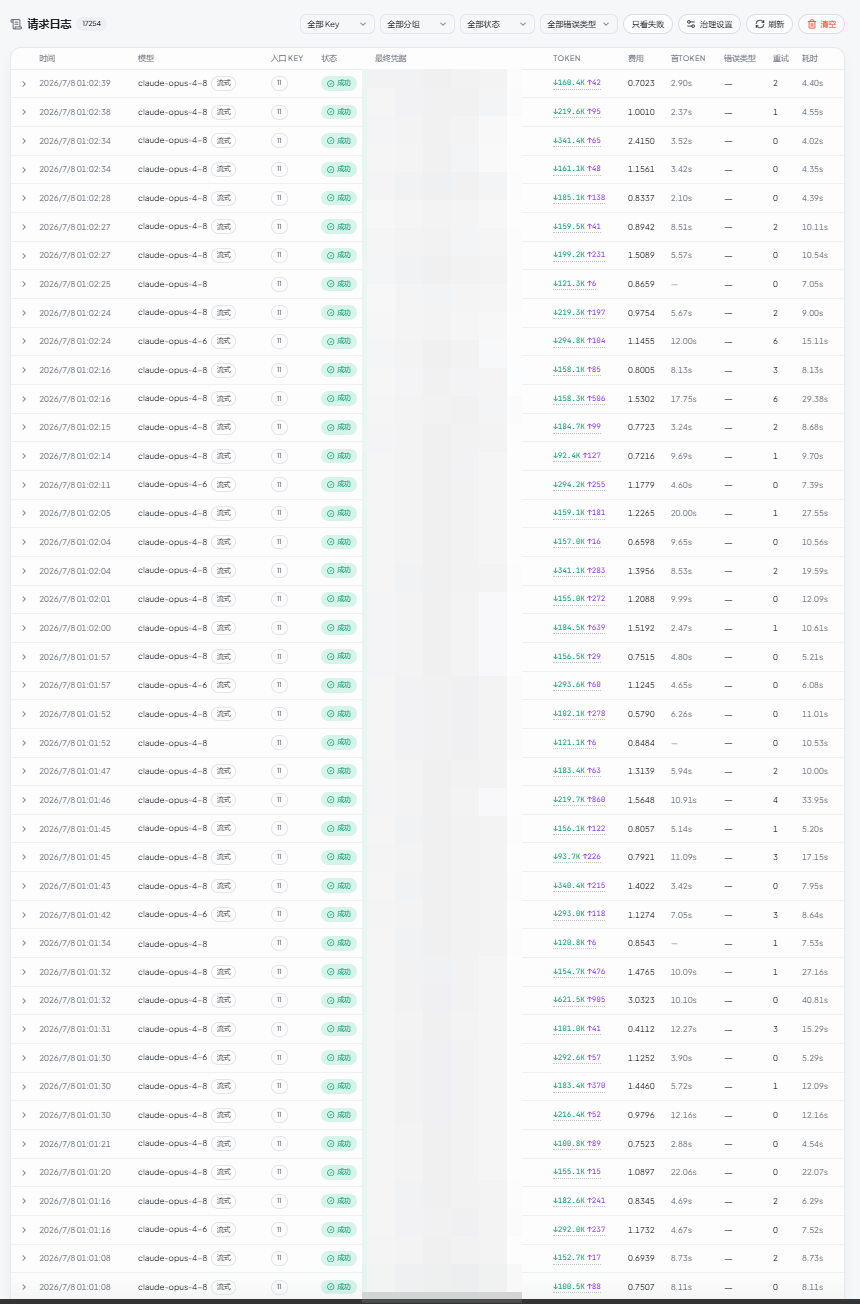
Task: Click the red 清空 trash button
Action: point(821,24)
